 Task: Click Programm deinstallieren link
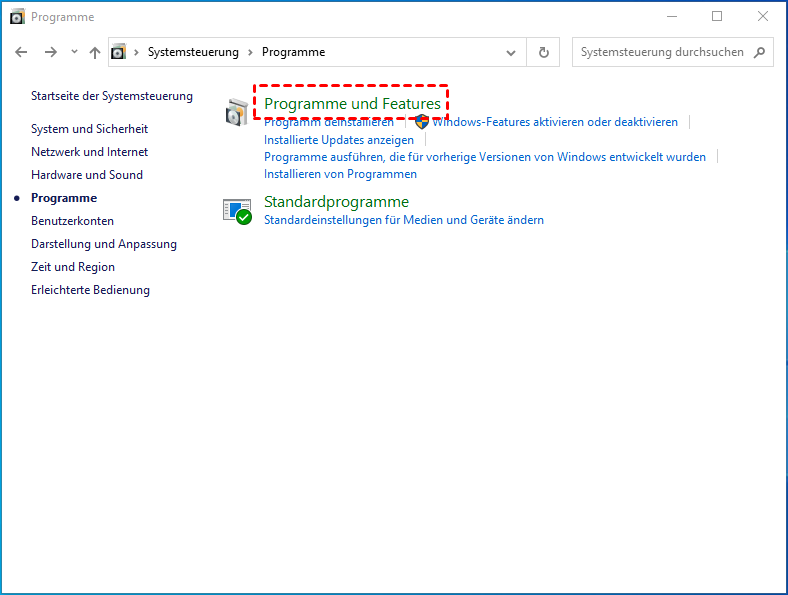(x=329, y=122)
